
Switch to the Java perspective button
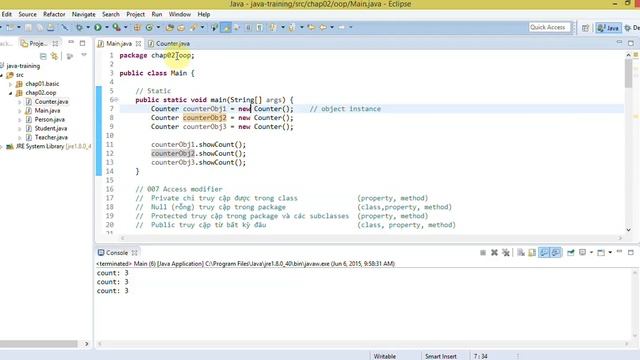[608, 28]
